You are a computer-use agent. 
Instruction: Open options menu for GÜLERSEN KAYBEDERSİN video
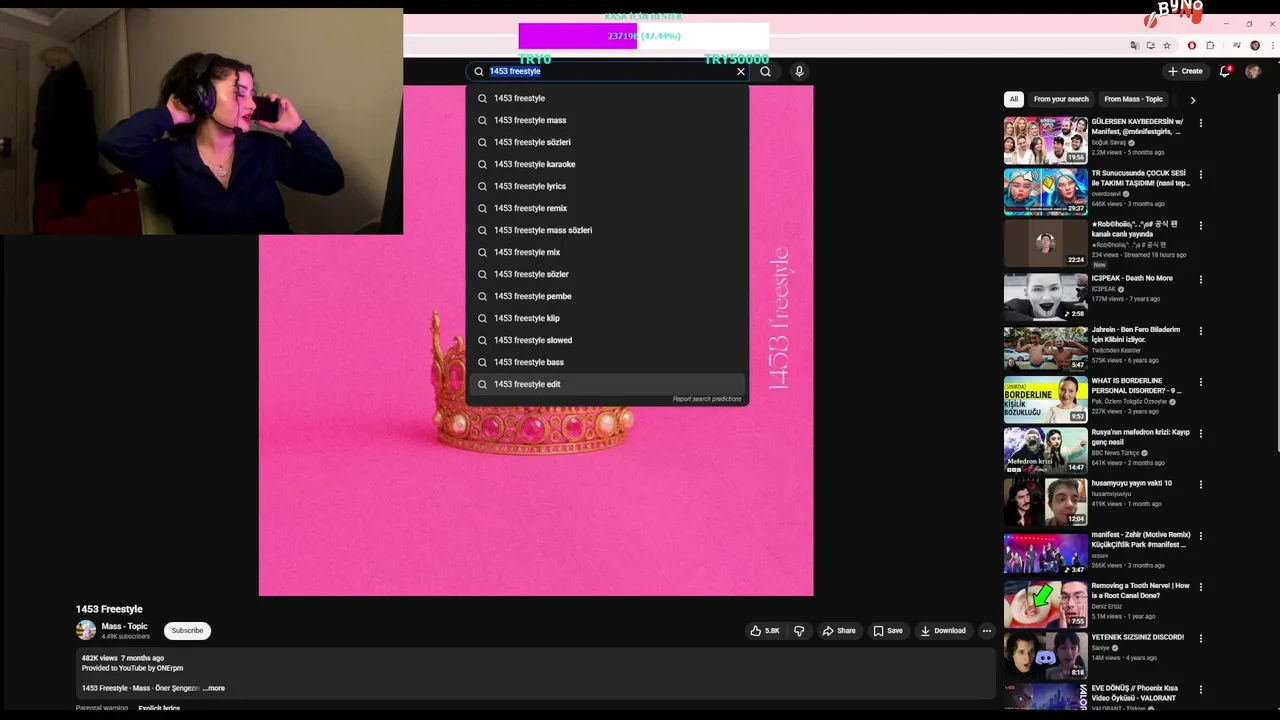click(x=1201, y=123)
